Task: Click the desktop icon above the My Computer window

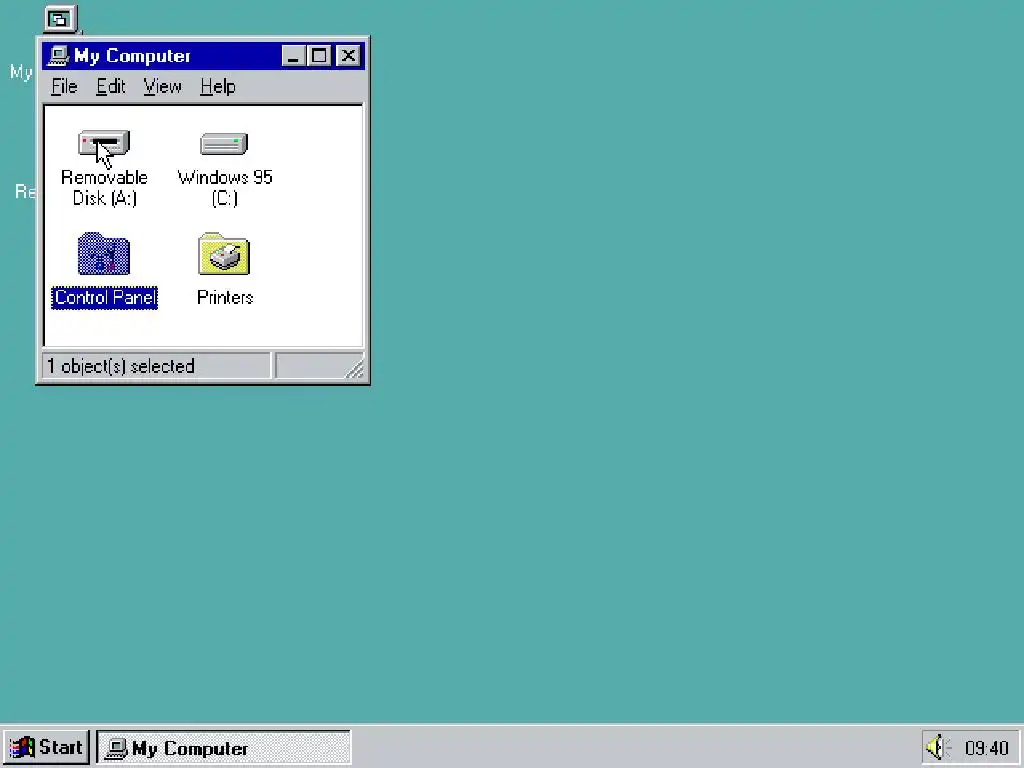Action: coord(60,19)
